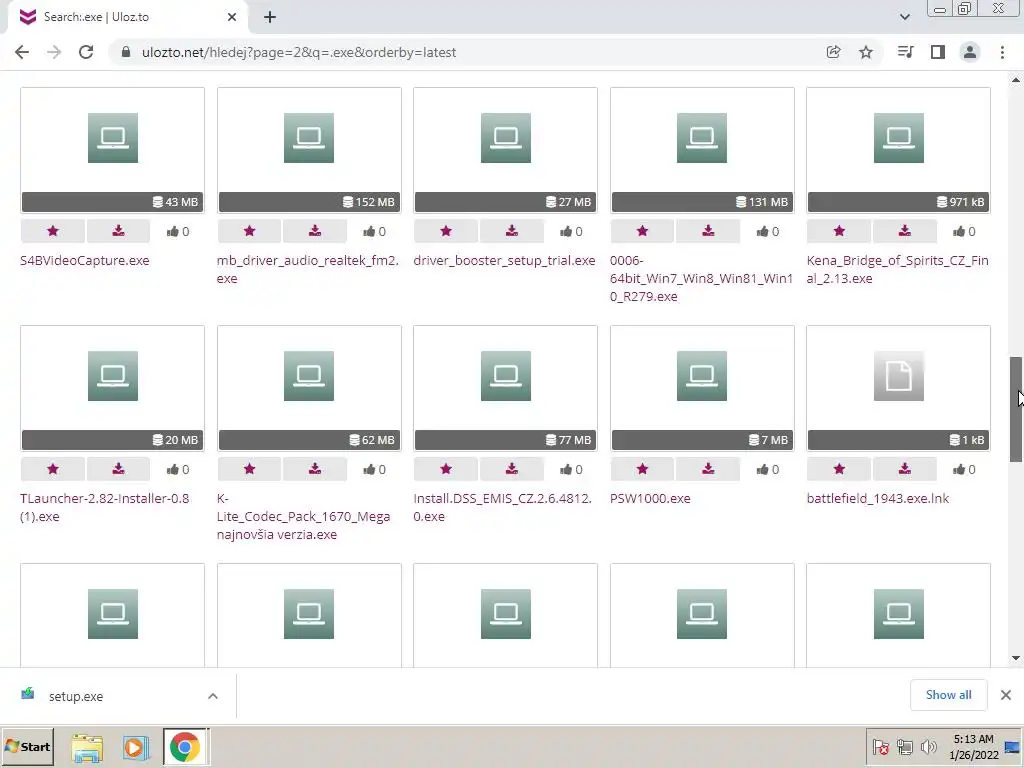Download TLauncher-2.82-Installer via its icon
Image resolution: width=1024 pixels, height=768 pixels.
118,469
